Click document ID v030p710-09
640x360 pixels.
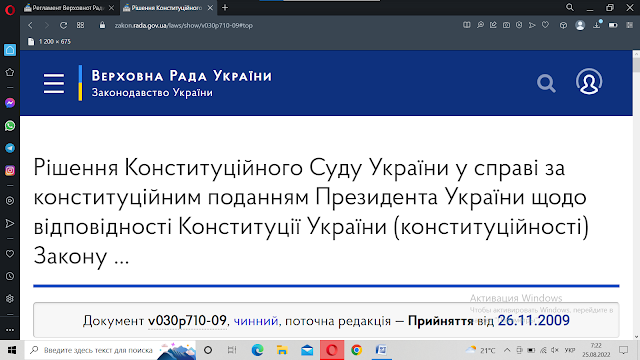click(187, 321)
